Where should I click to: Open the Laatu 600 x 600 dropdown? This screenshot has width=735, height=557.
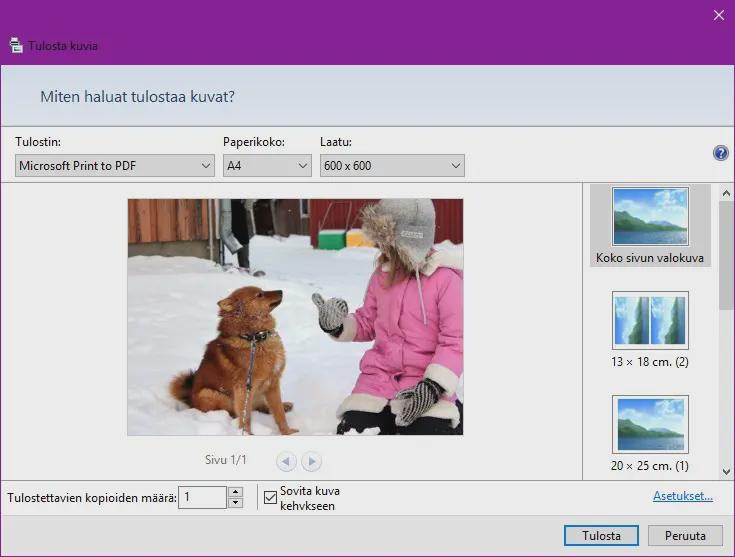[392, 166]
